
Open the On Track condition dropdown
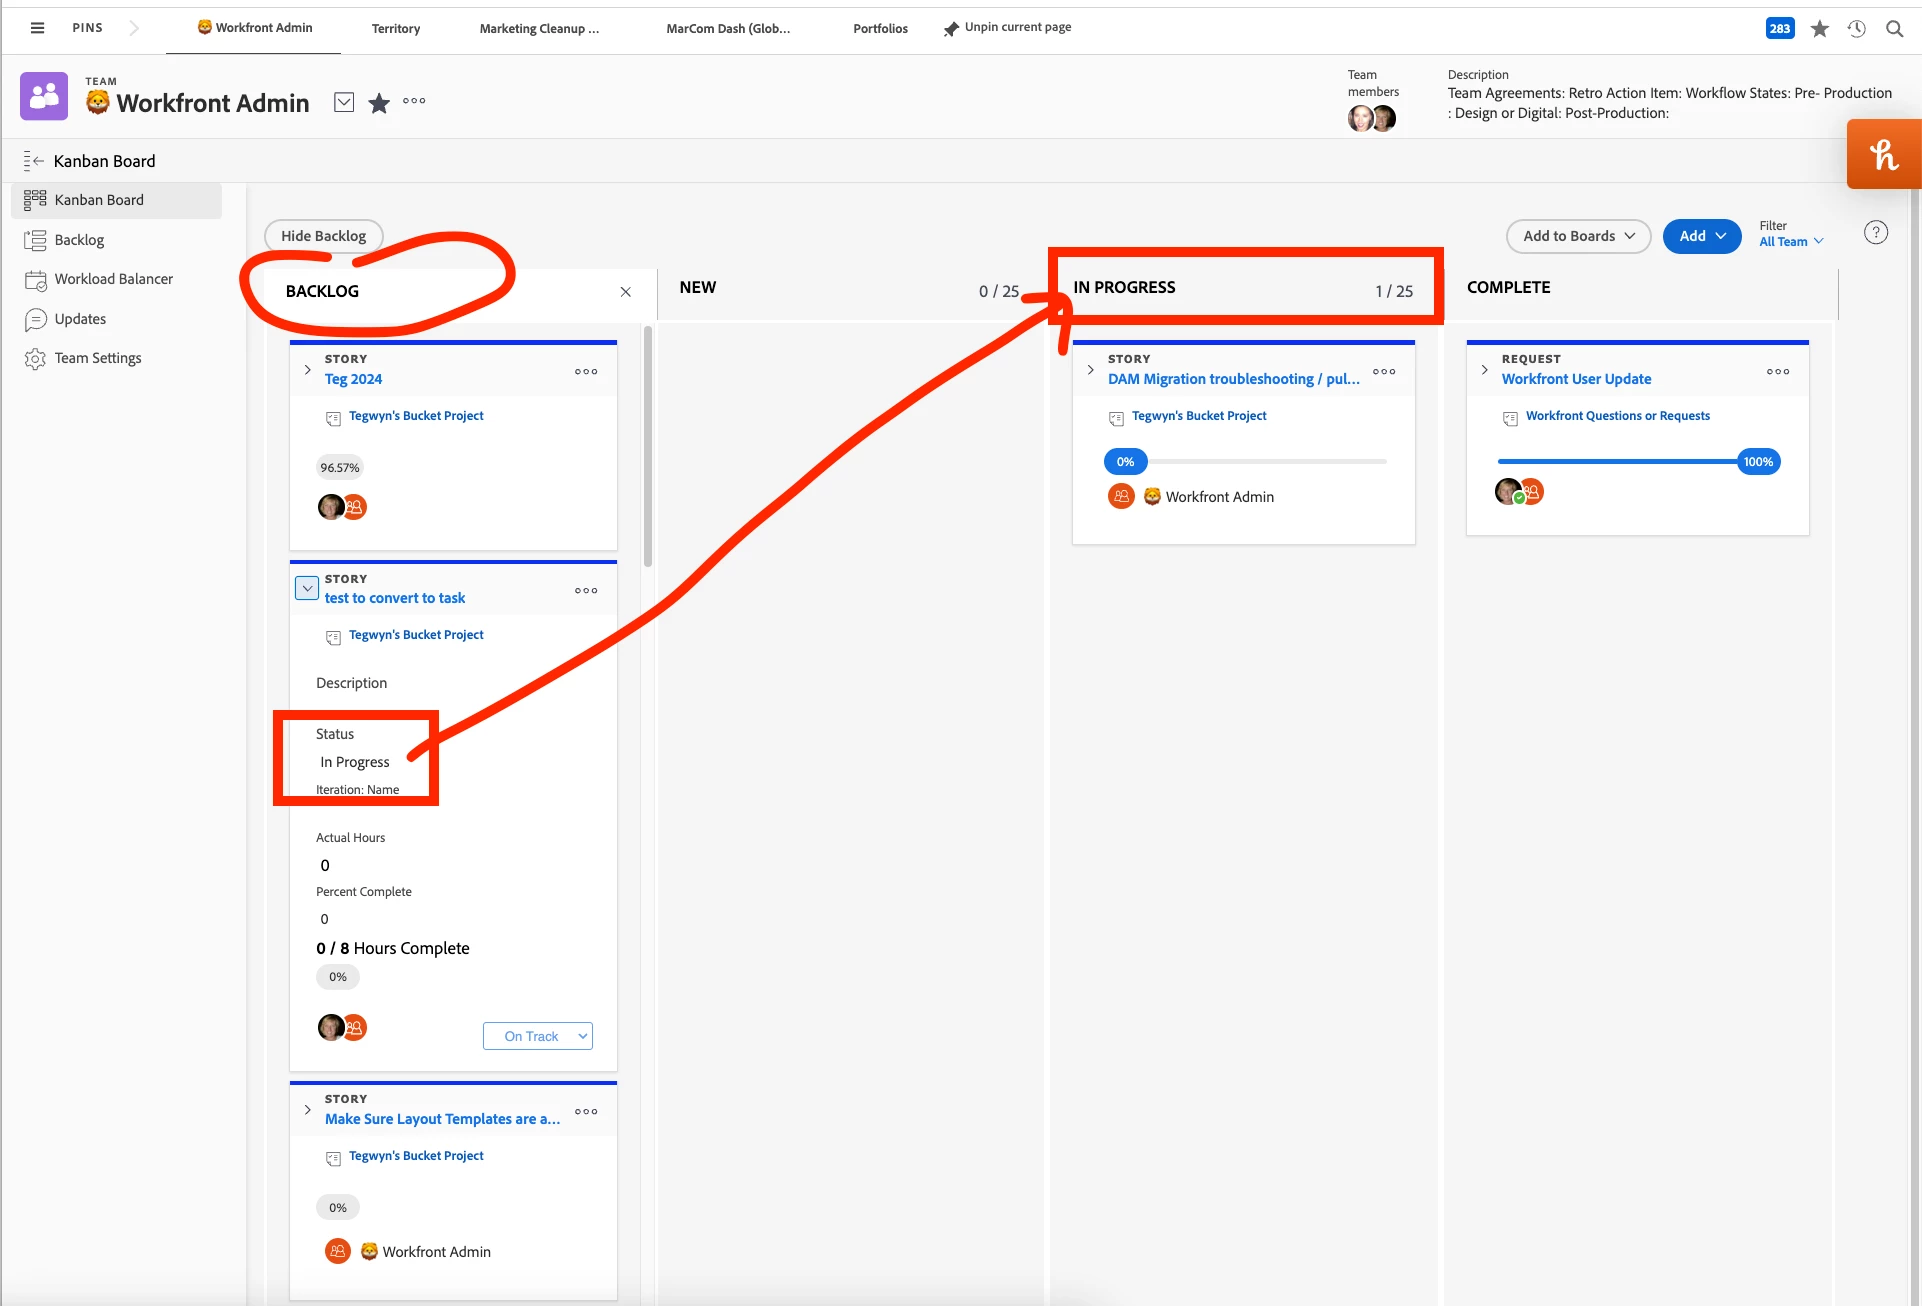(538, 1036)
